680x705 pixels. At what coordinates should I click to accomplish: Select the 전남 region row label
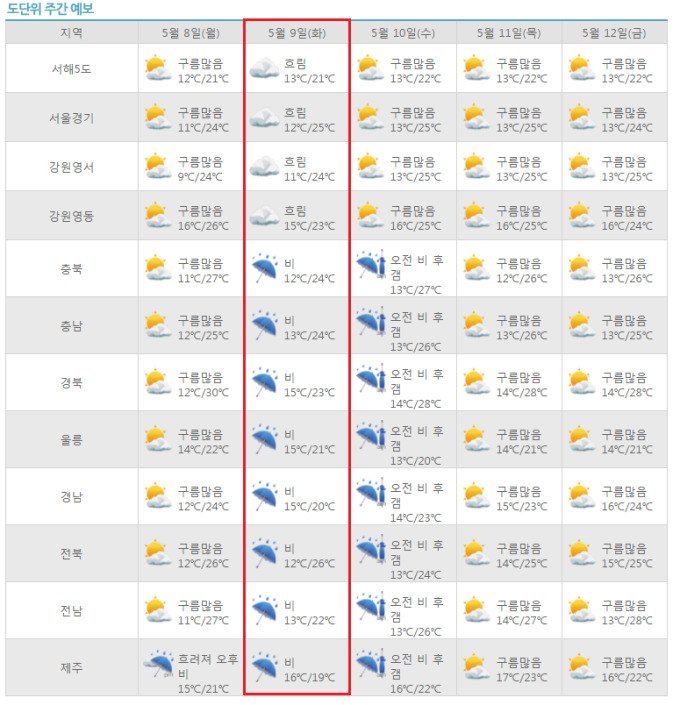(x=72, y=611)
